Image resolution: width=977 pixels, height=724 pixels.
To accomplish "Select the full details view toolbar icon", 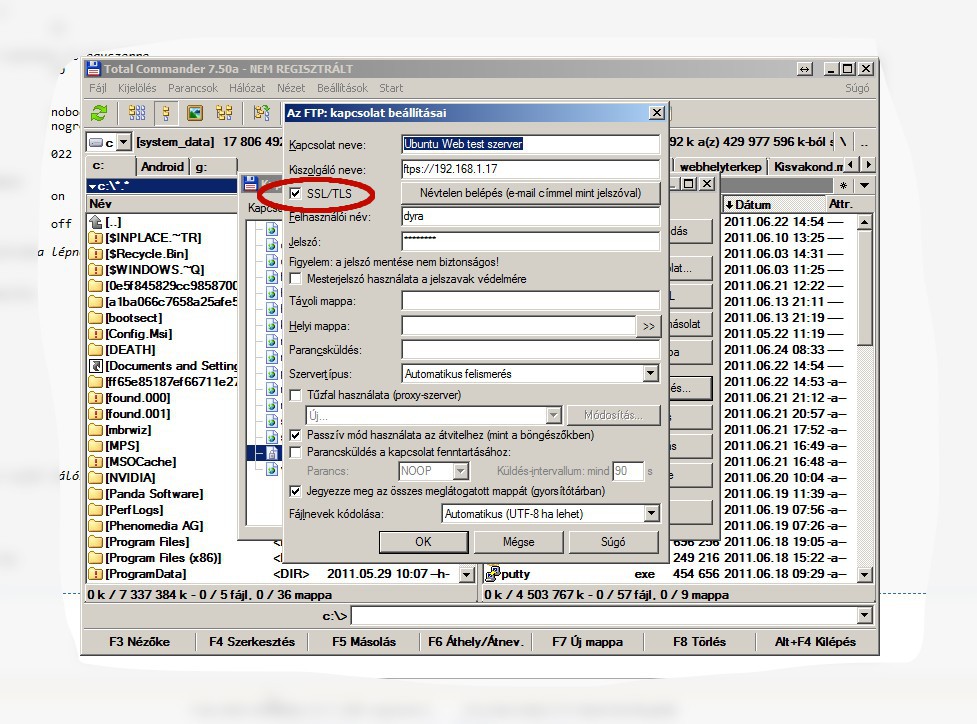I will point(166,113).
